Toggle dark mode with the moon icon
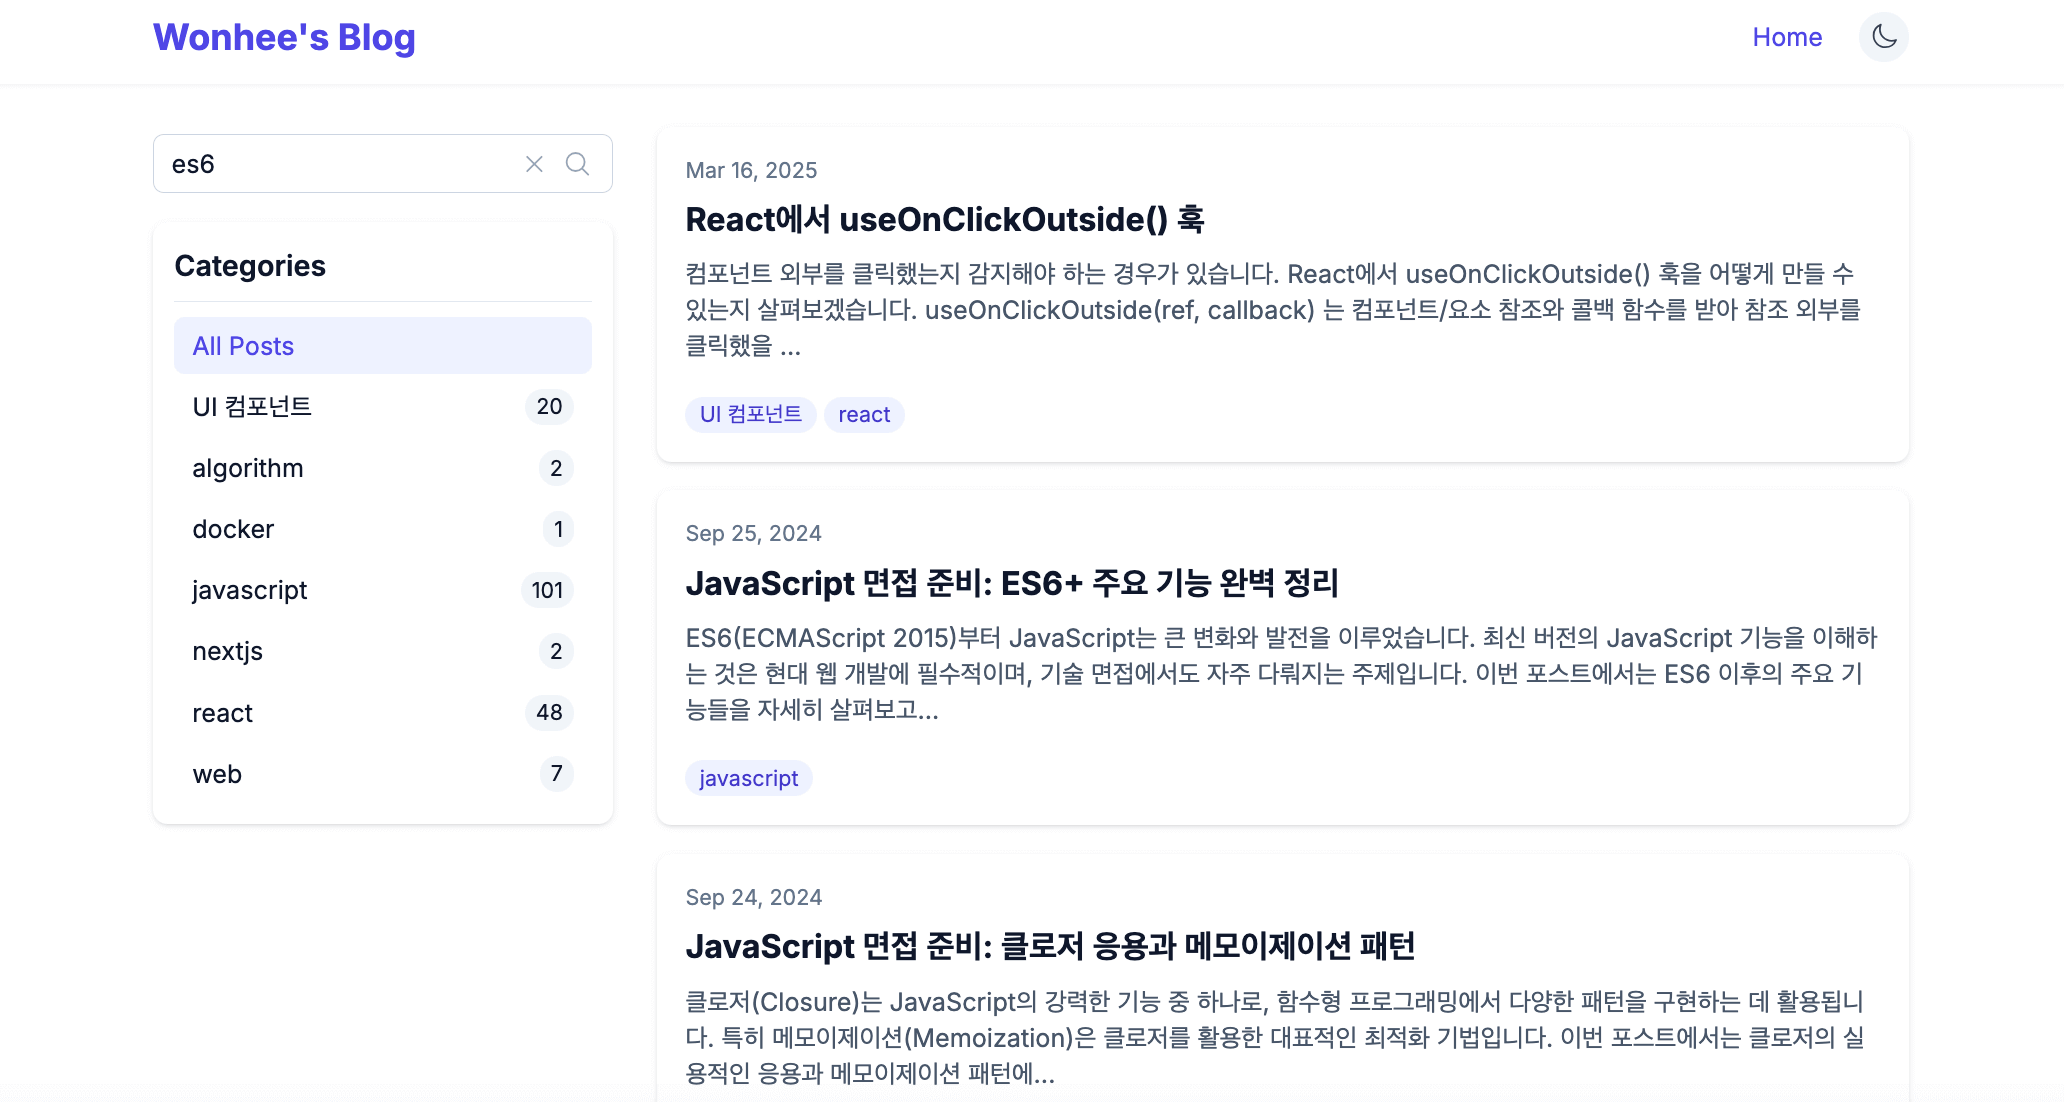2064x1102 pixels. pos(1884,37)
